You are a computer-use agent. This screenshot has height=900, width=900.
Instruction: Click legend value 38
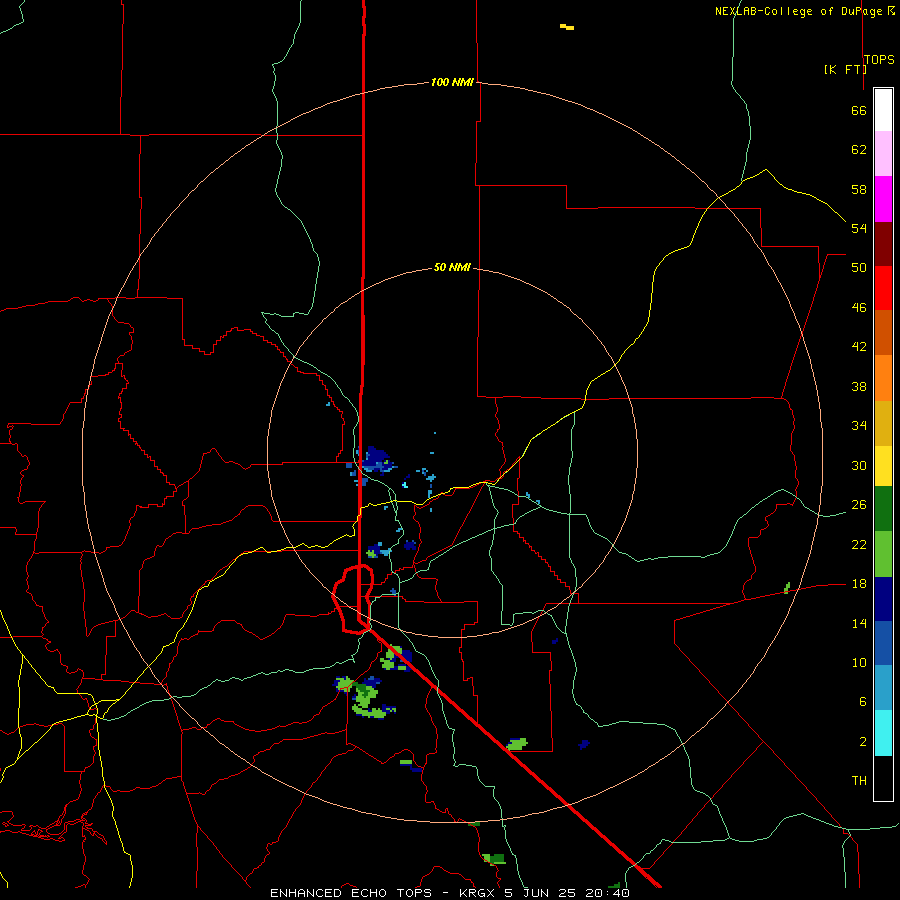(x=859, y=387)
